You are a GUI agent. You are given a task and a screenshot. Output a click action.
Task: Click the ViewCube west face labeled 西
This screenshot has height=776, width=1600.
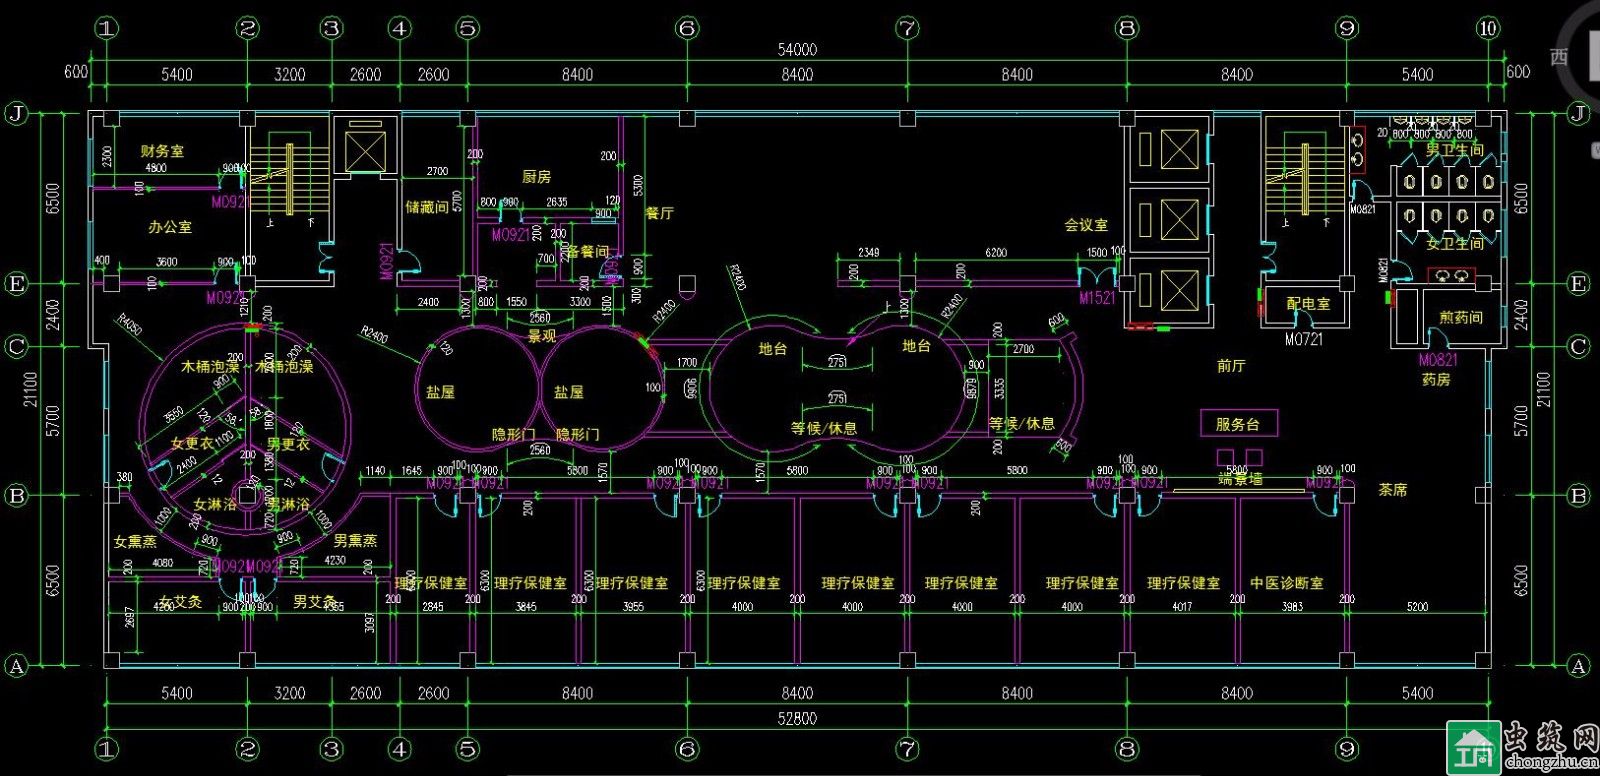pyautogui.click(x=1559, y=57)
